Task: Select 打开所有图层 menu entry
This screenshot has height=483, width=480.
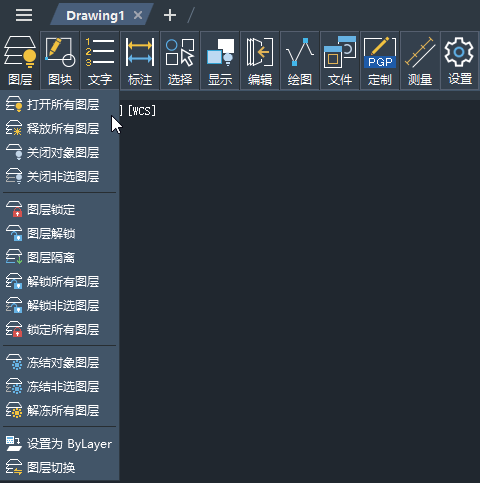Action: click(59, 105)
